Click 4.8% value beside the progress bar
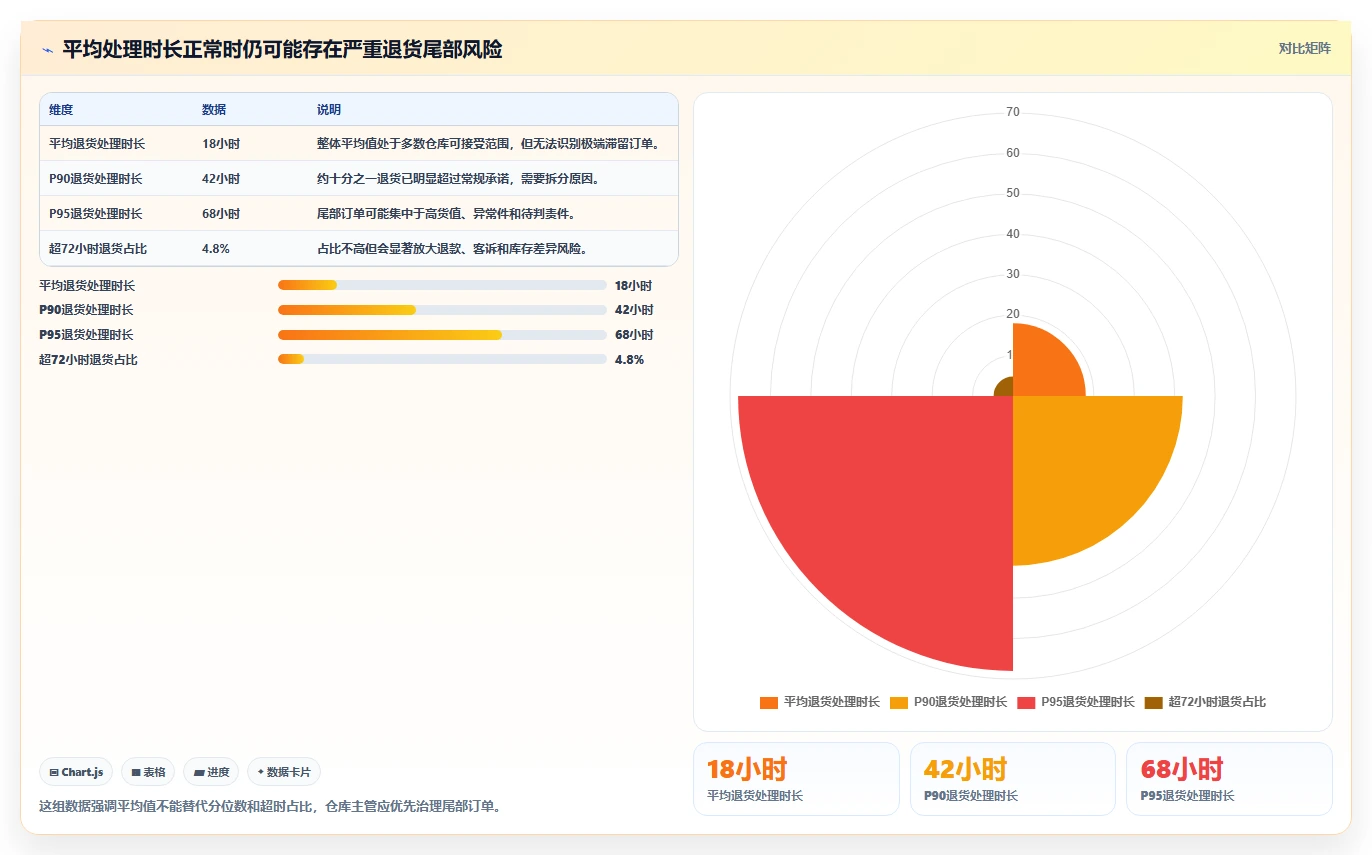Screen dimensions: 1372x855 629,360
